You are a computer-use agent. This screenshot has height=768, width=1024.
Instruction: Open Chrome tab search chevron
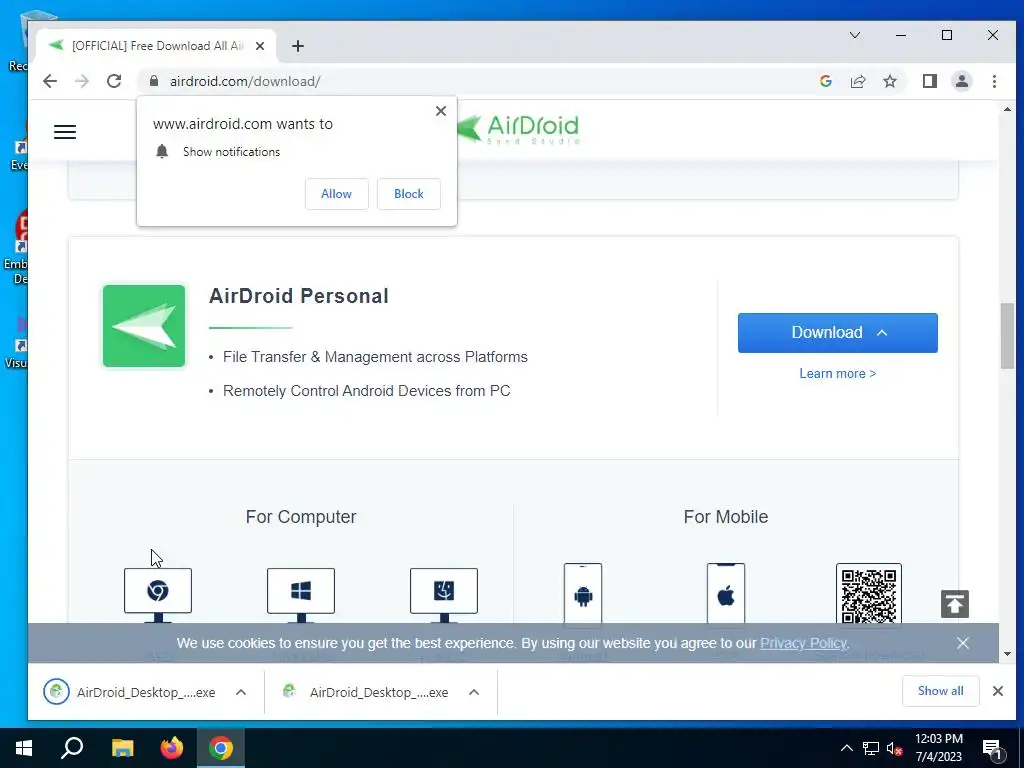(854, 35)
